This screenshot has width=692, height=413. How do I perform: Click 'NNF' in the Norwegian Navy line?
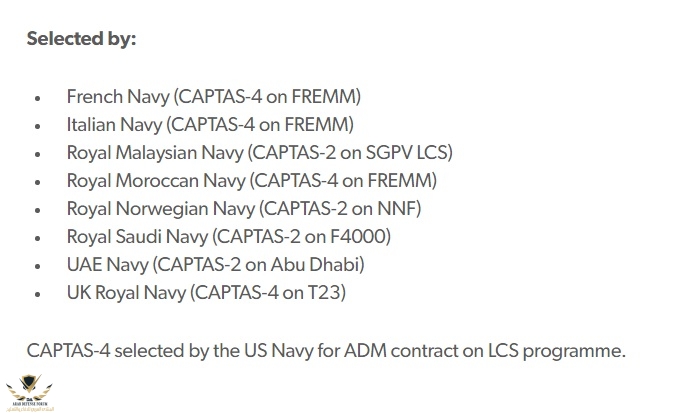pos(396,209)
